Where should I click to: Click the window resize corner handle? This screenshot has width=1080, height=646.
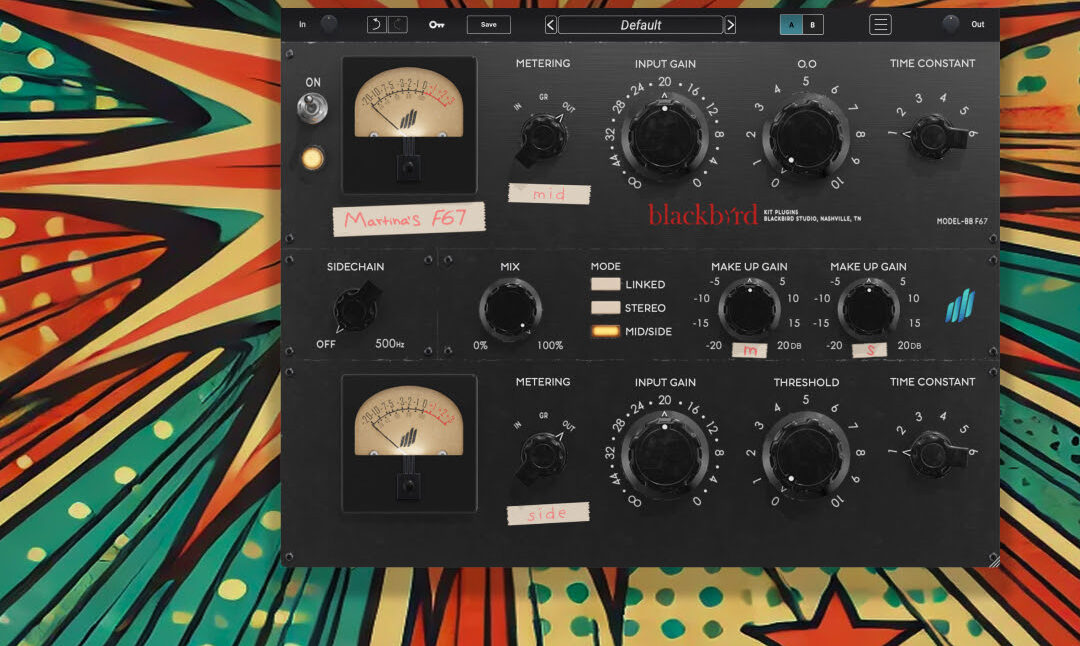[x=993, y=561]
